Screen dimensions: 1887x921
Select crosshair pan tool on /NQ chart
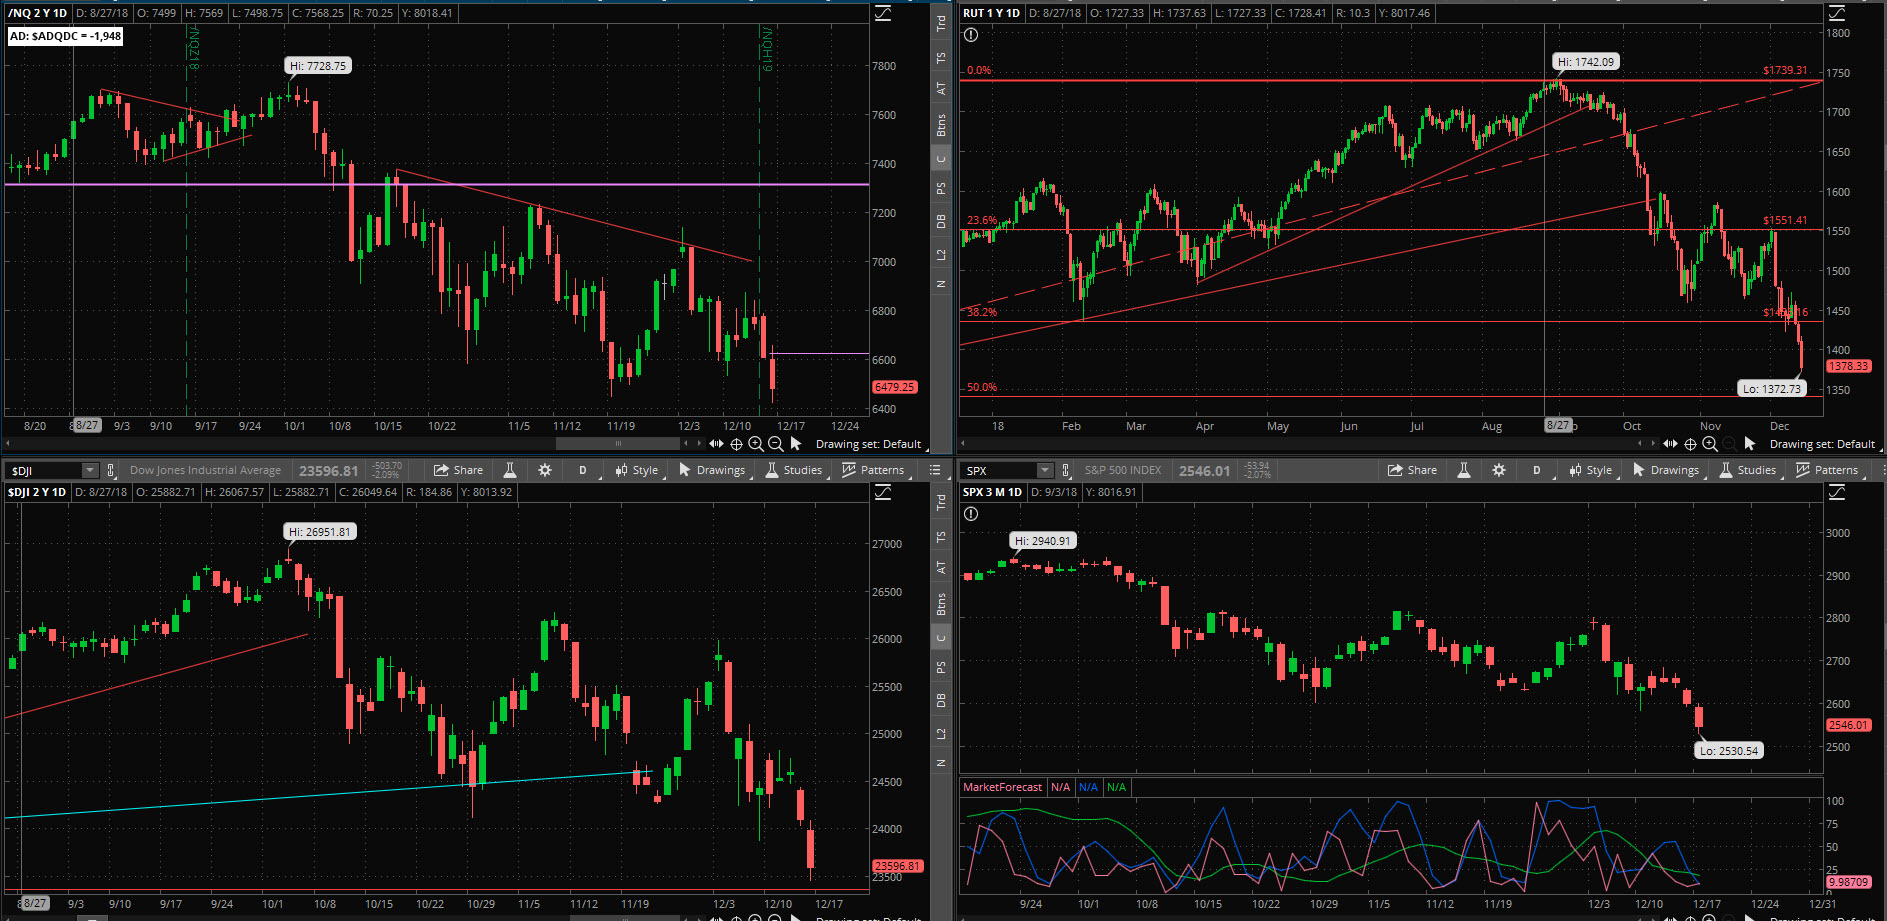(x=736, y=444)
